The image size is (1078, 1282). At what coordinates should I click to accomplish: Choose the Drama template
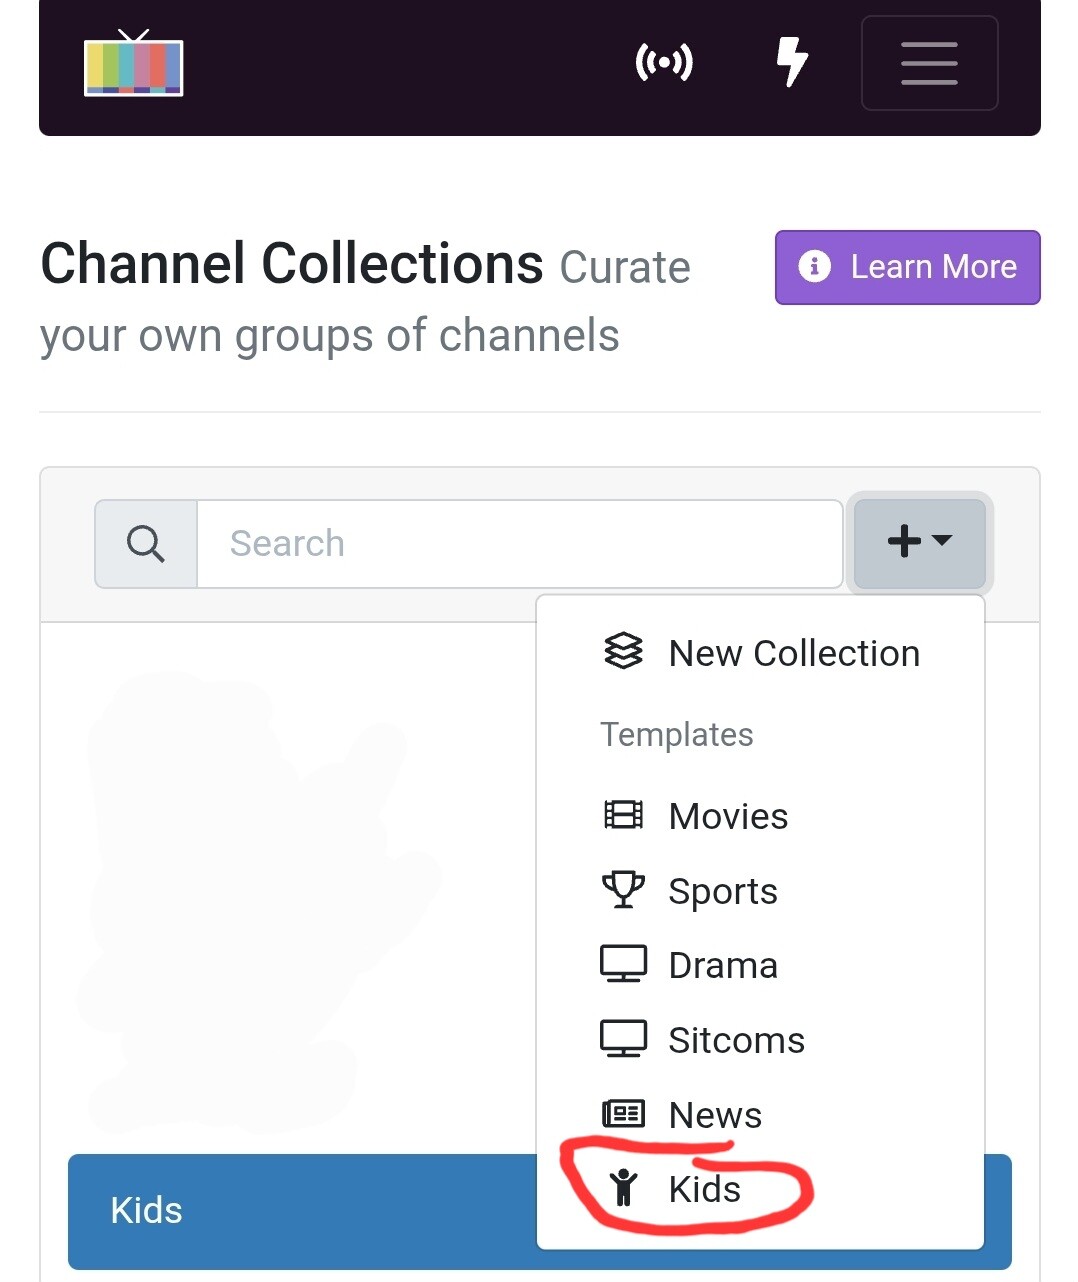point(722,965)
